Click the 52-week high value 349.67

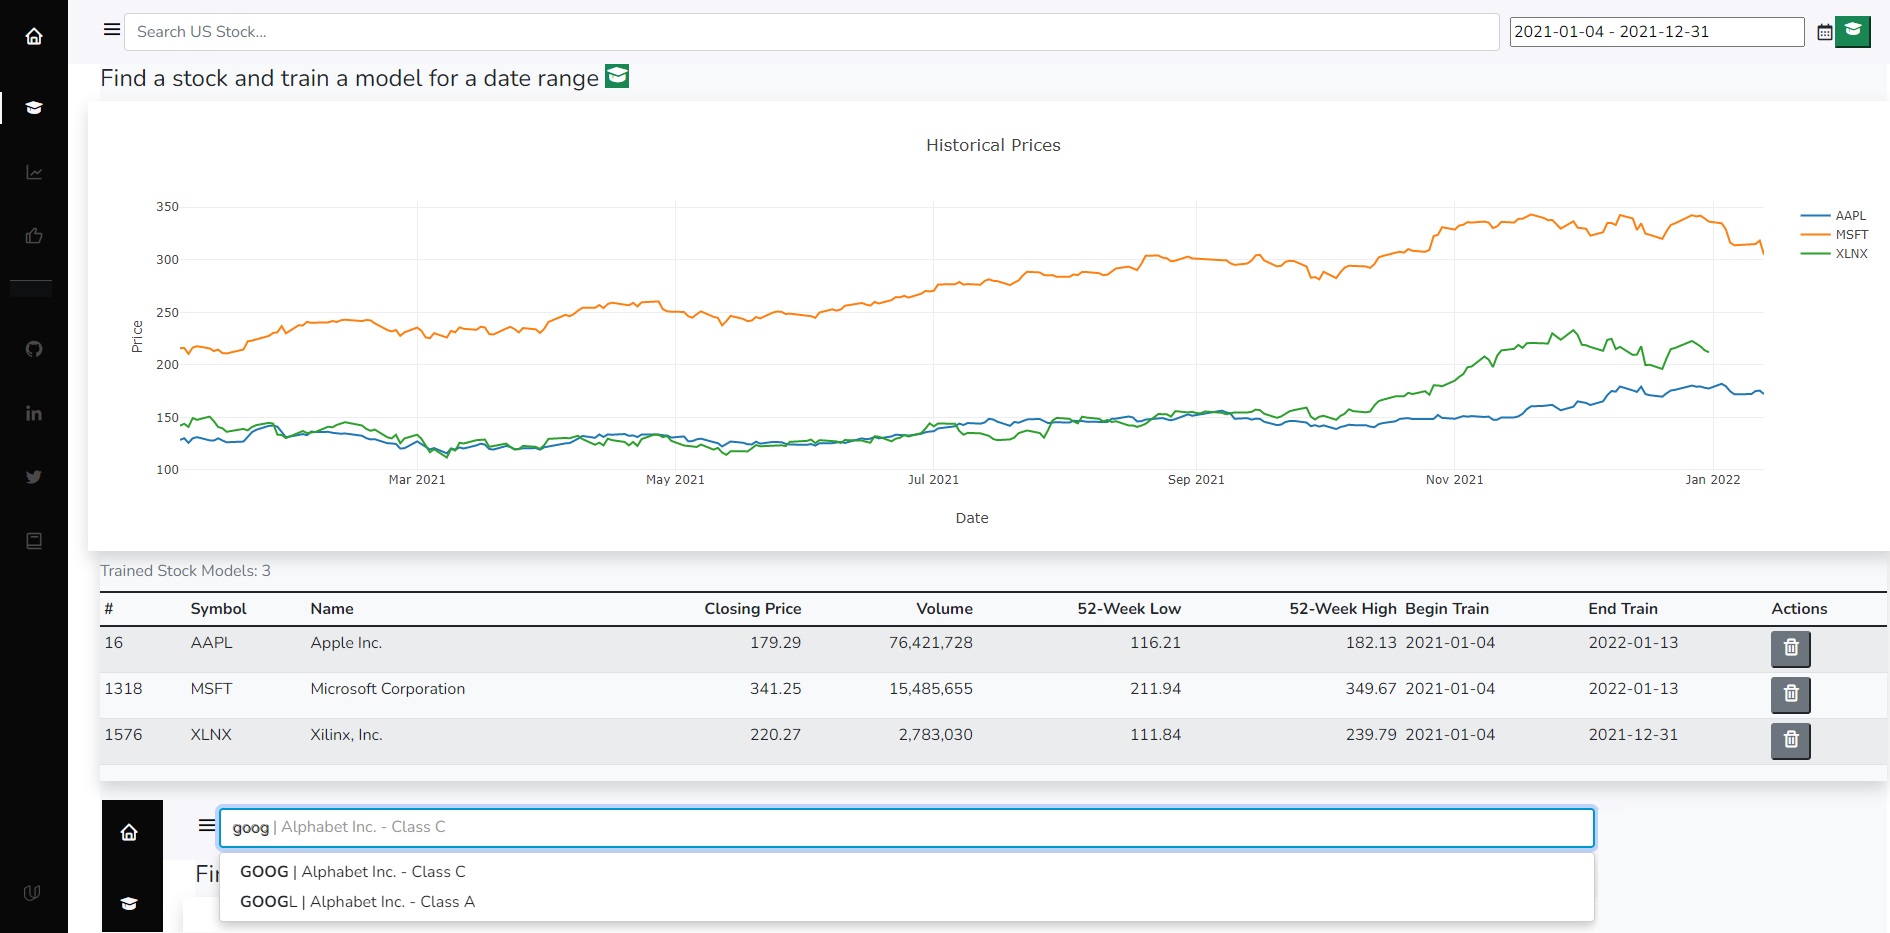(1370, 689)
